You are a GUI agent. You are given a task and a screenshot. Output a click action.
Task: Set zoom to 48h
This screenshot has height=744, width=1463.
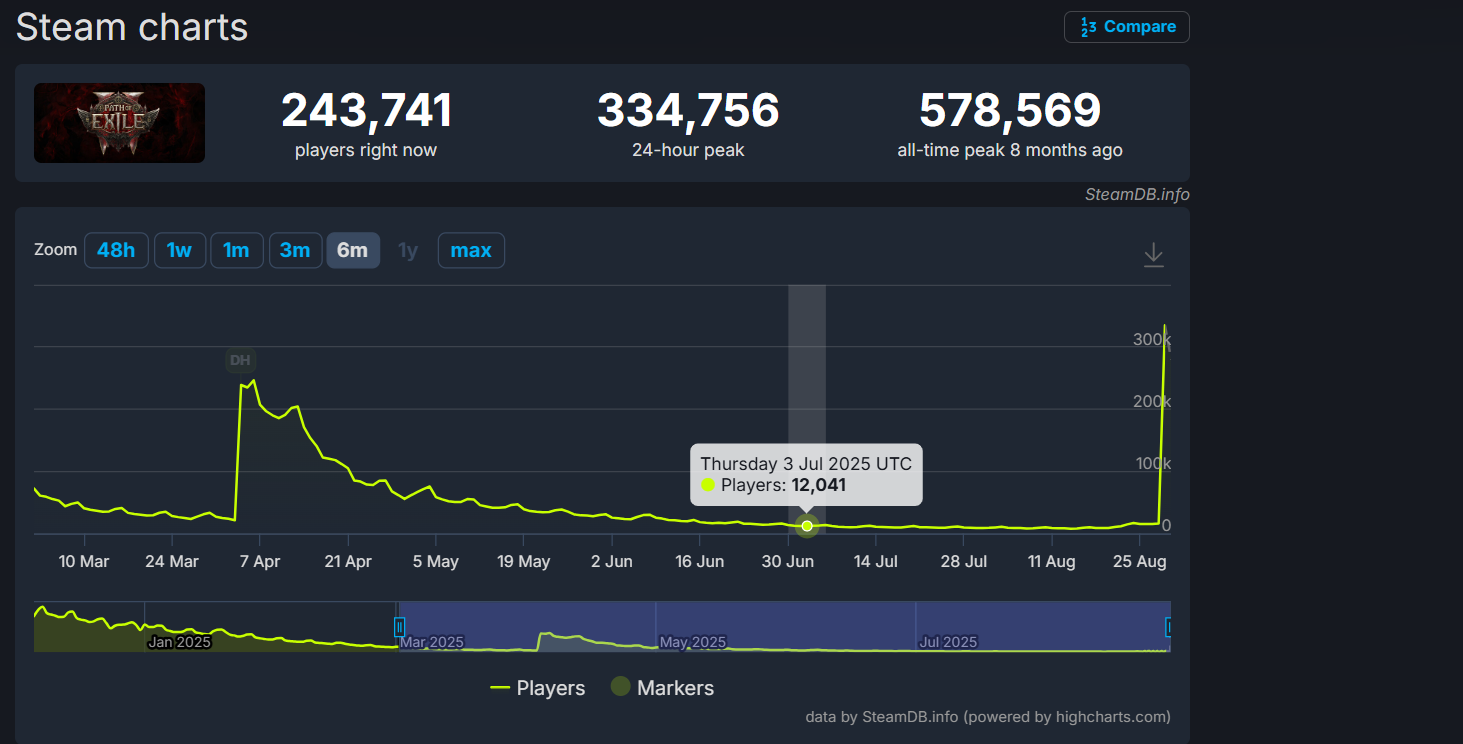click(x=116, y=250)
